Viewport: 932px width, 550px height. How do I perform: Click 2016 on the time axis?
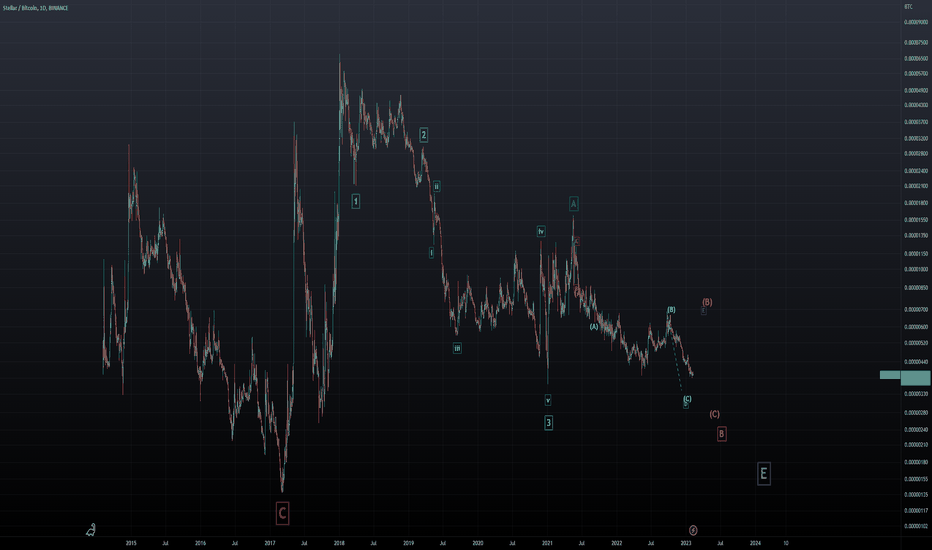click(x=200, y=543)
